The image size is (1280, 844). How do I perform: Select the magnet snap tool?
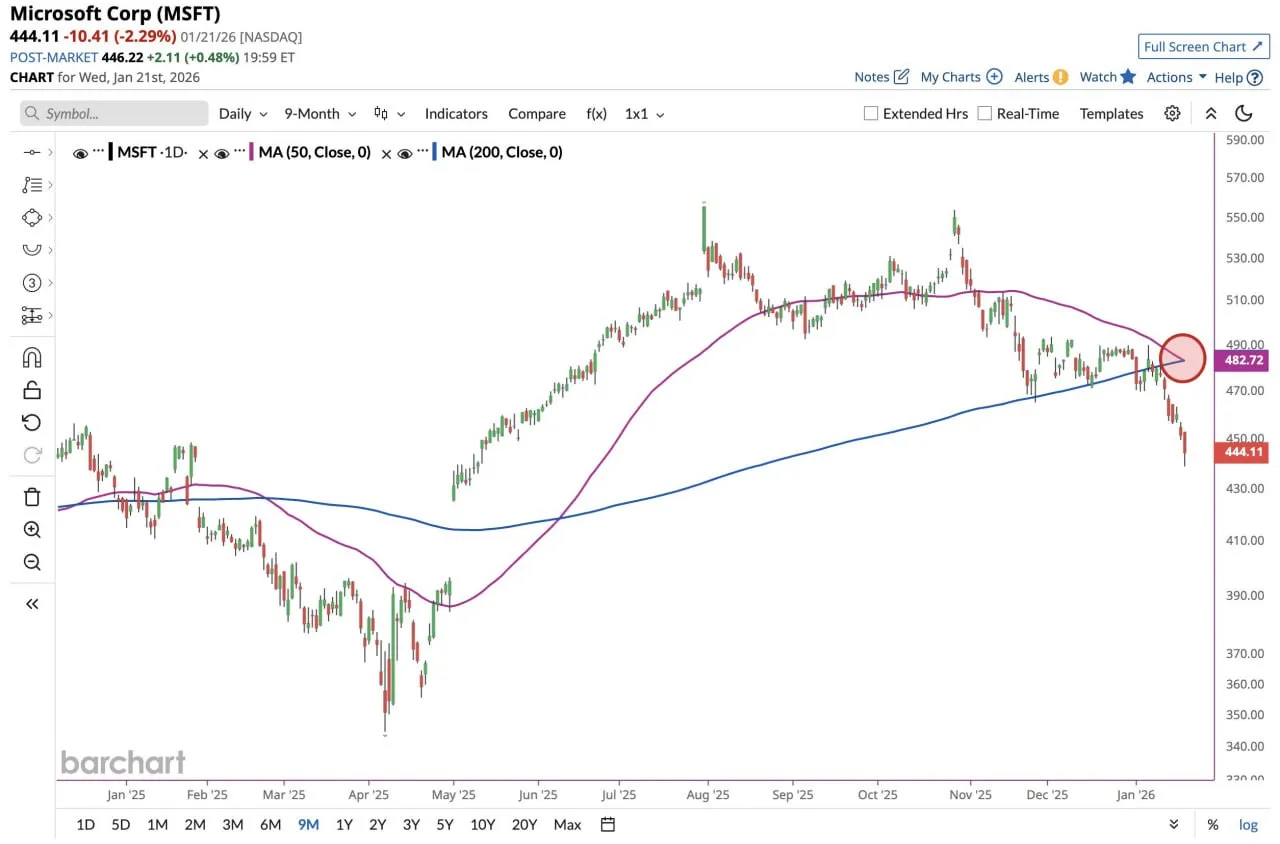(x=32, y=357)
